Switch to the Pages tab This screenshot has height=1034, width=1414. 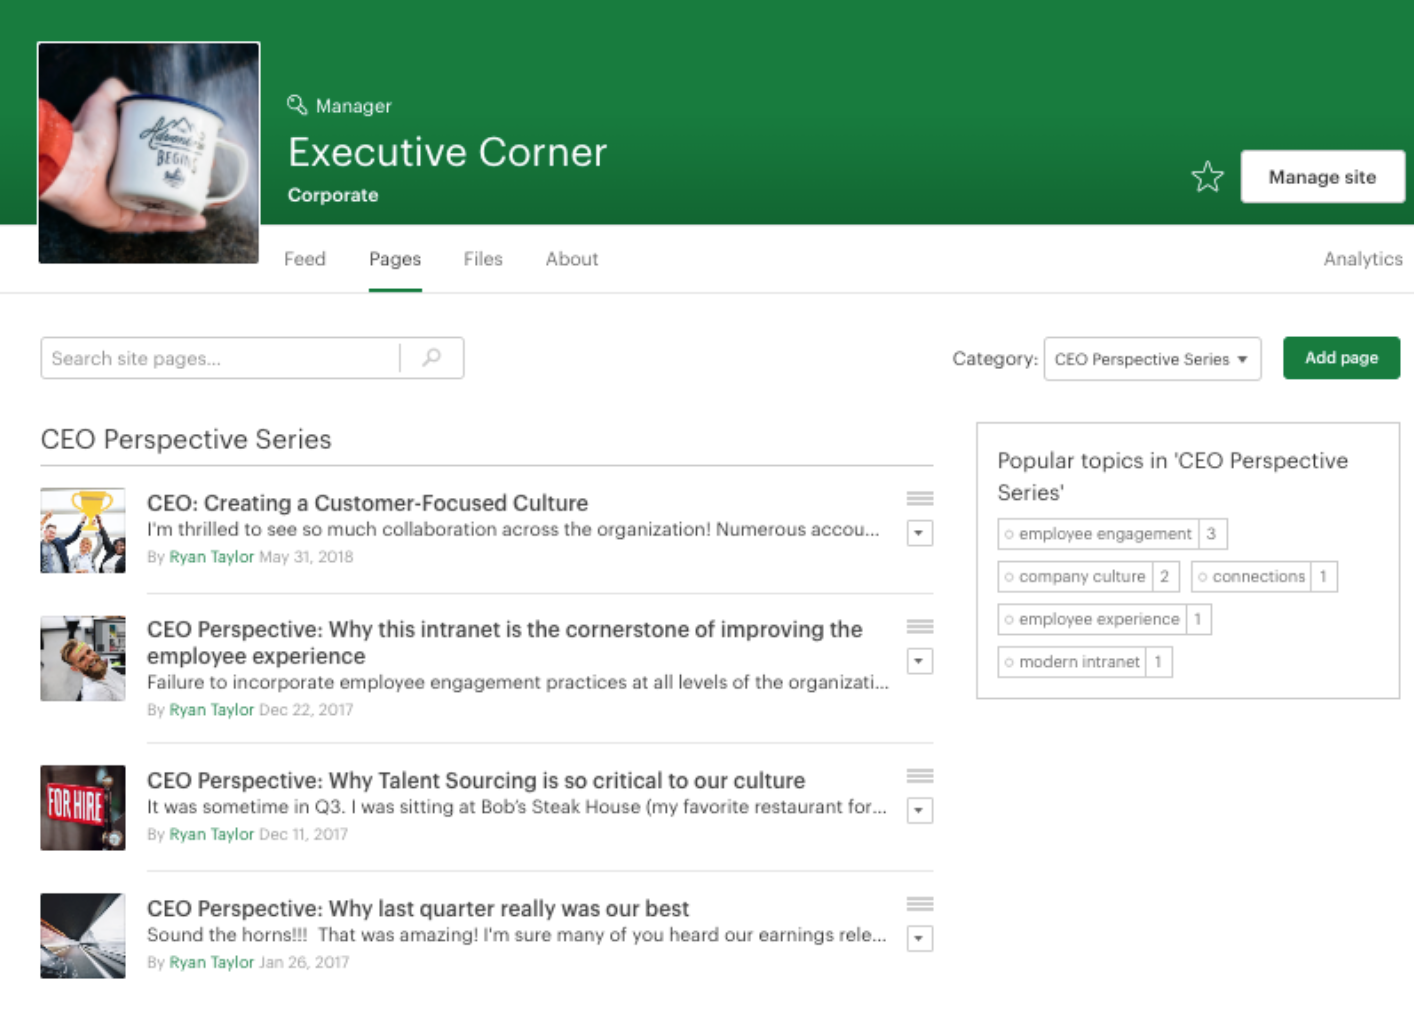click(x=395, y=259)
